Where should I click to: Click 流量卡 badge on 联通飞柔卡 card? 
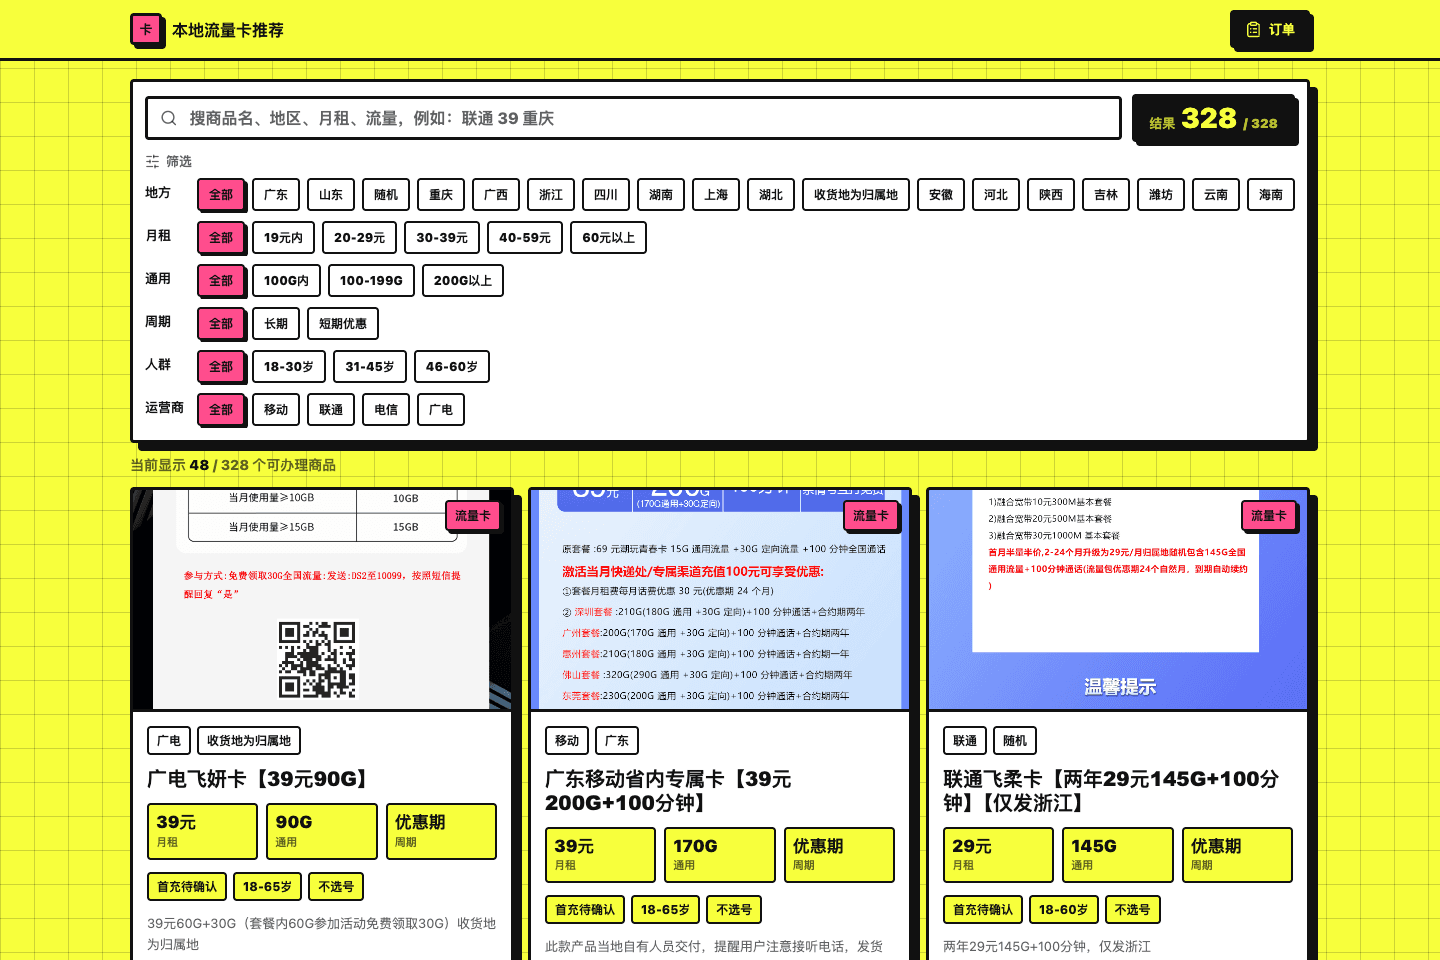coord(1269,516)
